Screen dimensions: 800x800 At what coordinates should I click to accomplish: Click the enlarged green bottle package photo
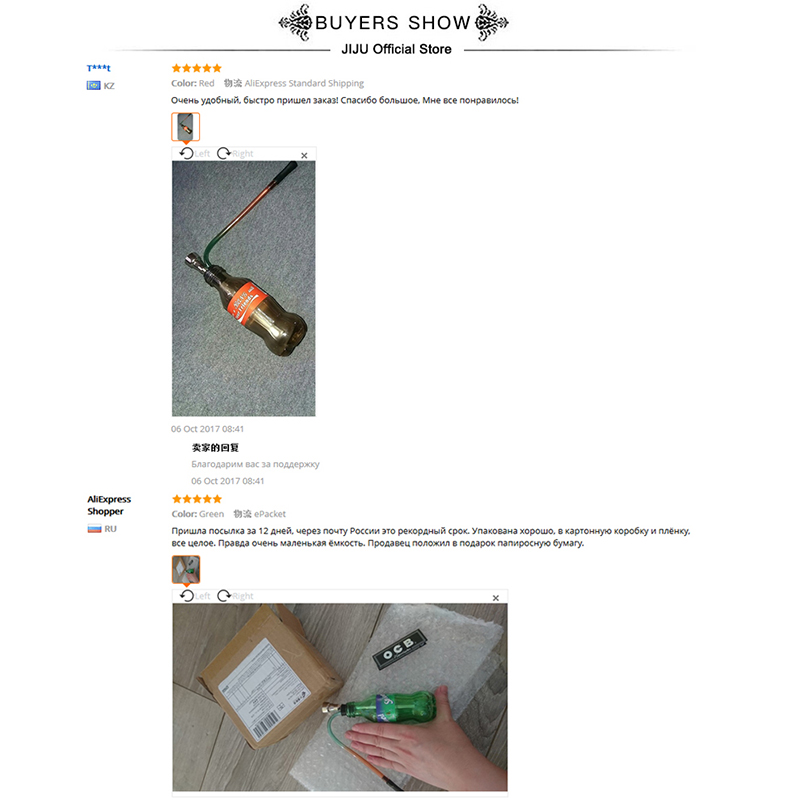pyautogui.click(x=340, y=697)
